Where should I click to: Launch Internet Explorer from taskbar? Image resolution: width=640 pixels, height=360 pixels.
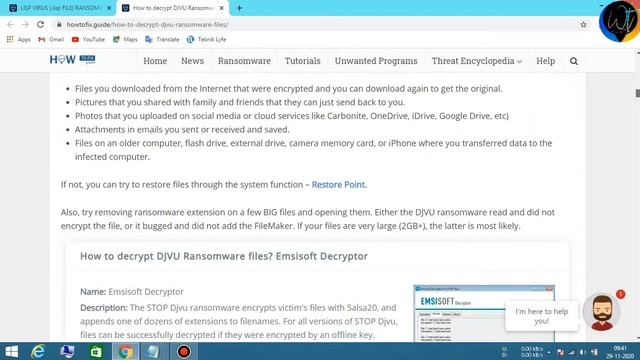click(38, 351)
